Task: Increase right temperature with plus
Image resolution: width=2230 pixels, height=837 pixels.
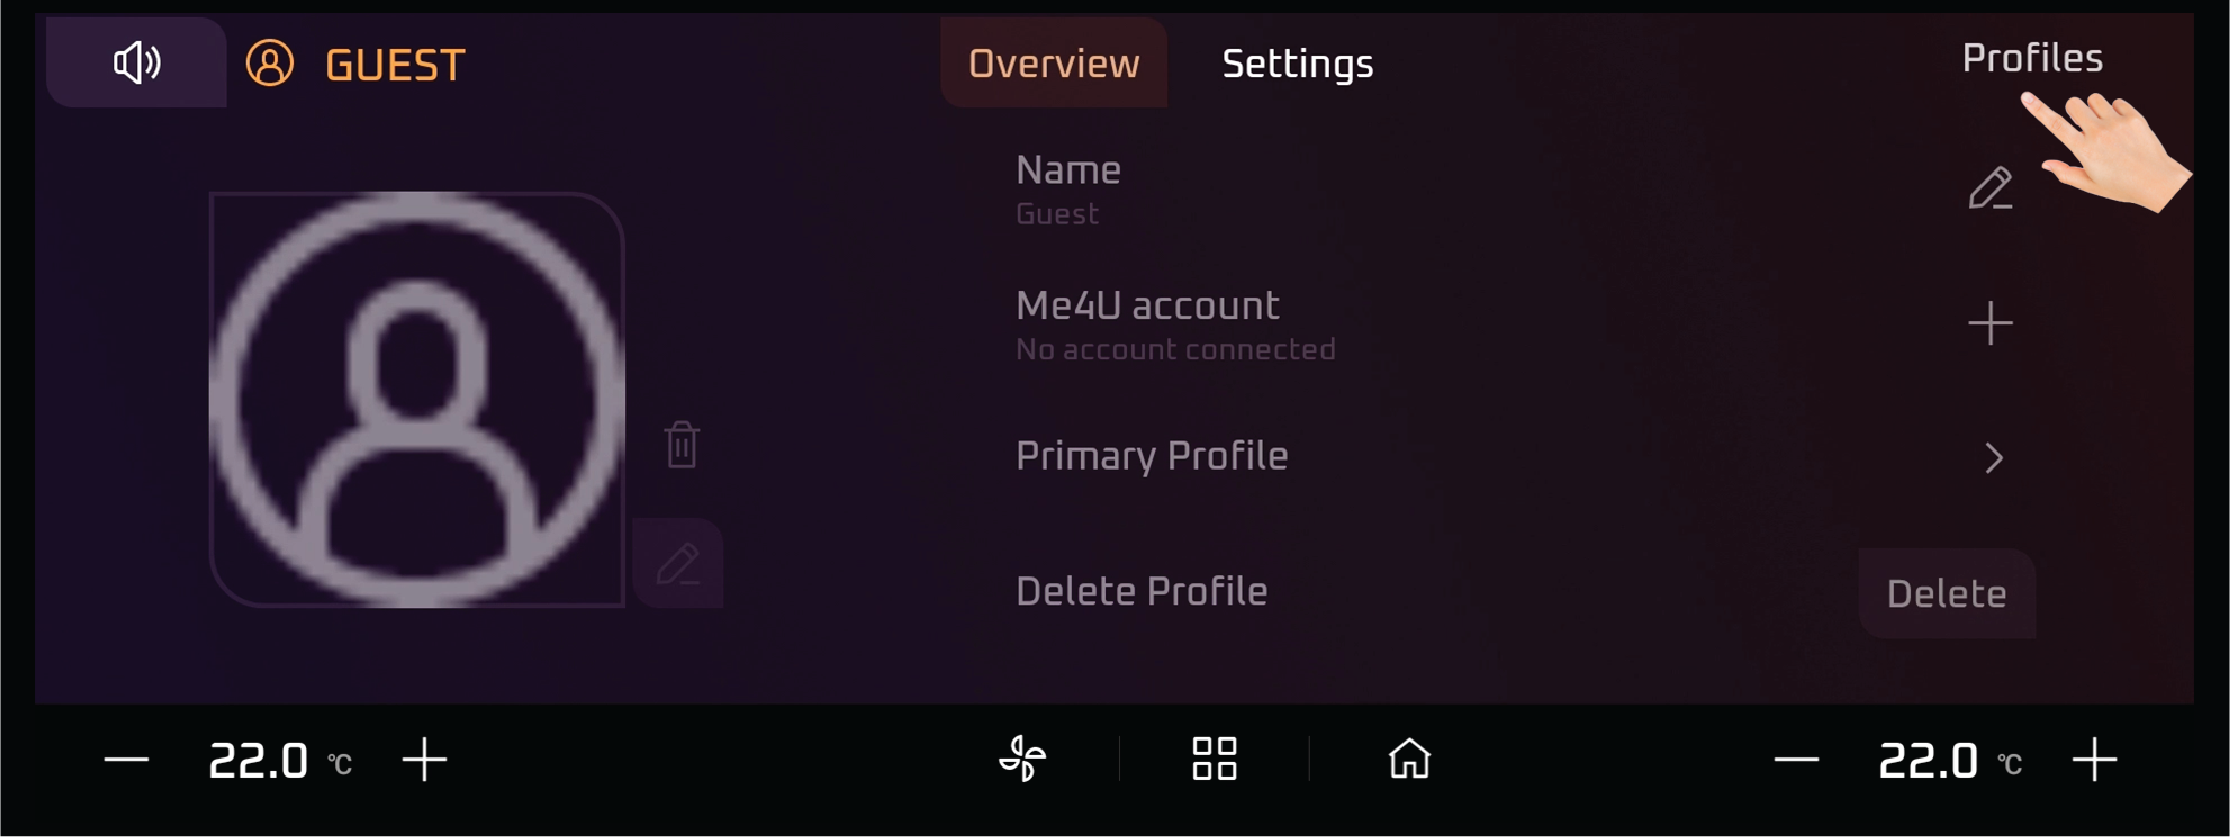Action: coord(2094,759)
